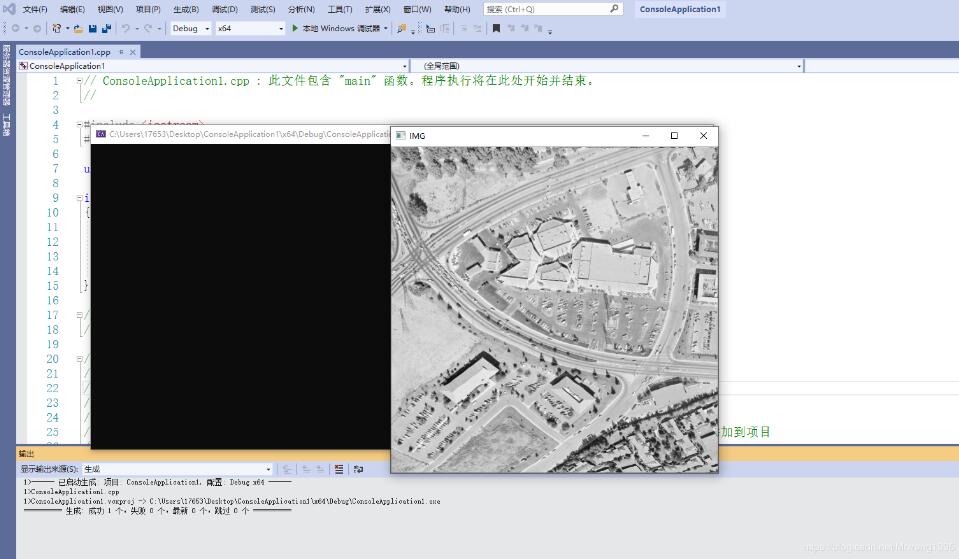Click the 输出 panel title
The width and height of the screenshot is (959, 559).
[x=26, y=453]
